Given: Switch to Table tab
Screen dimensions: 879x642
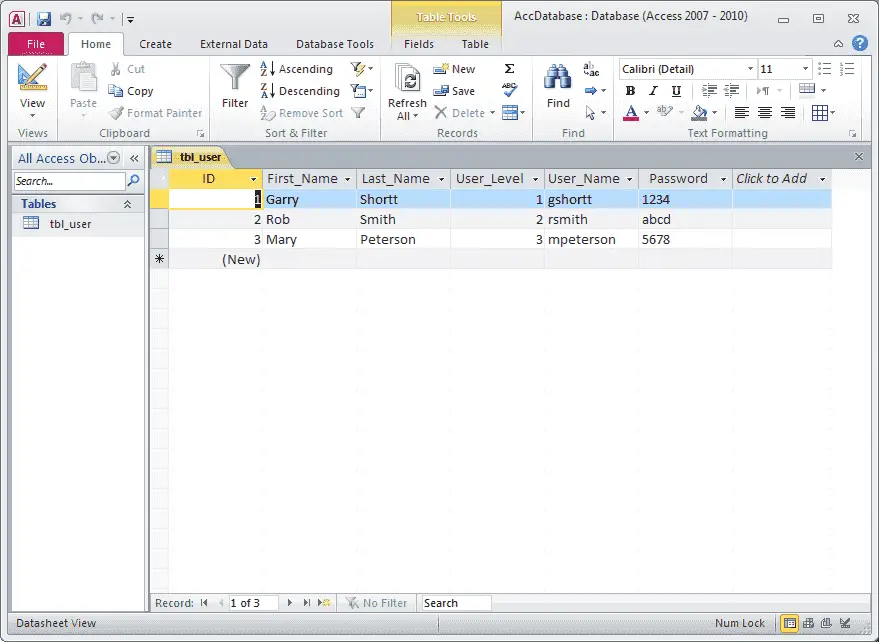Looking at the screenshot, I should pos(475,44).
